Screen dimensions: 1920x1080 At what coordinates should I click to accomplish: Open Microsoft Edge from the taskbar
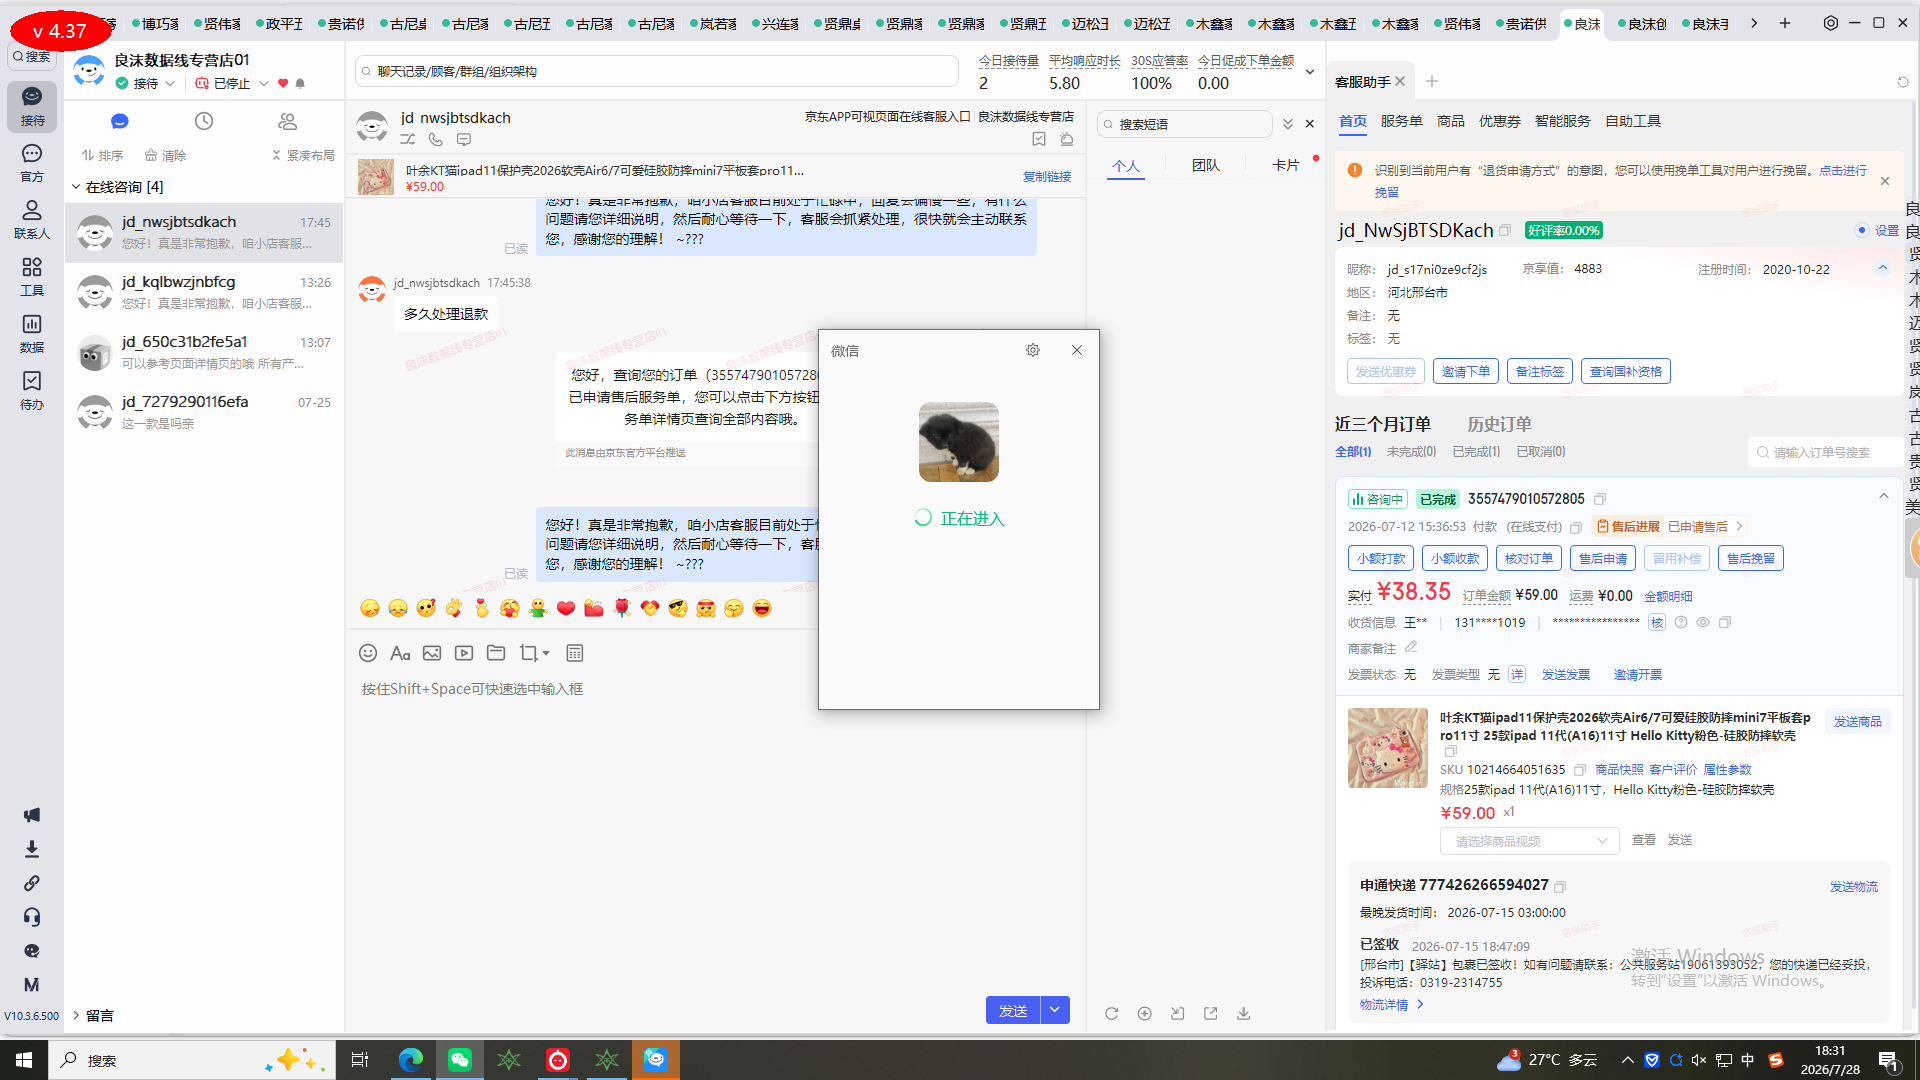tap(411, 1060)
